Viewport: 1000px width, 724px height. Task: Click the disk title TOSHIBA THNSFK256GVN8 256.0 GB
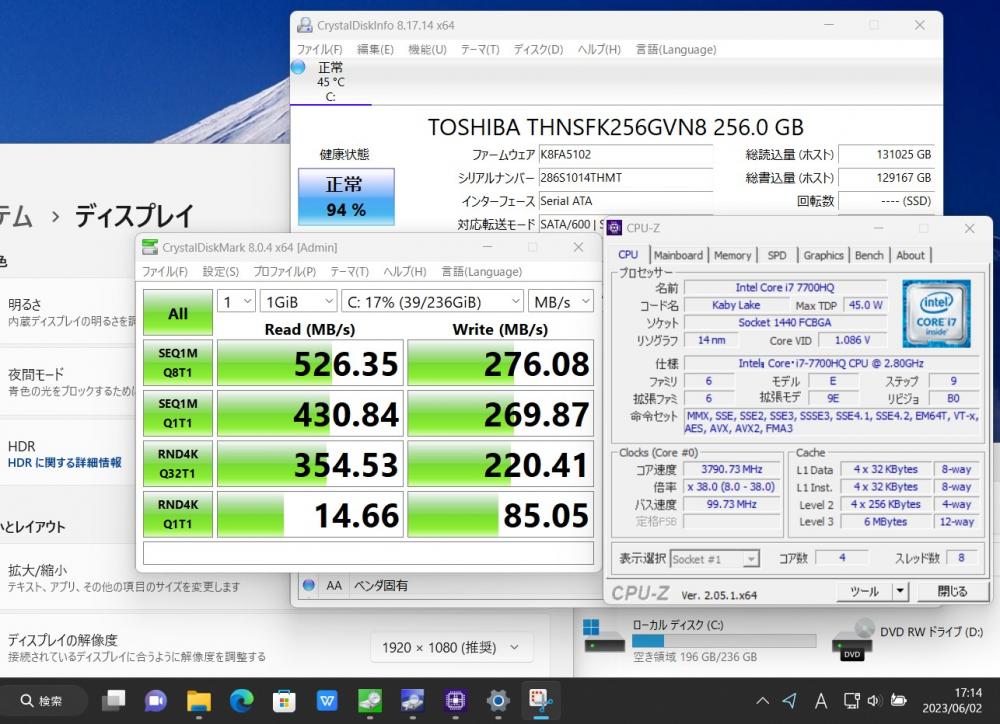tap(616, 127)
